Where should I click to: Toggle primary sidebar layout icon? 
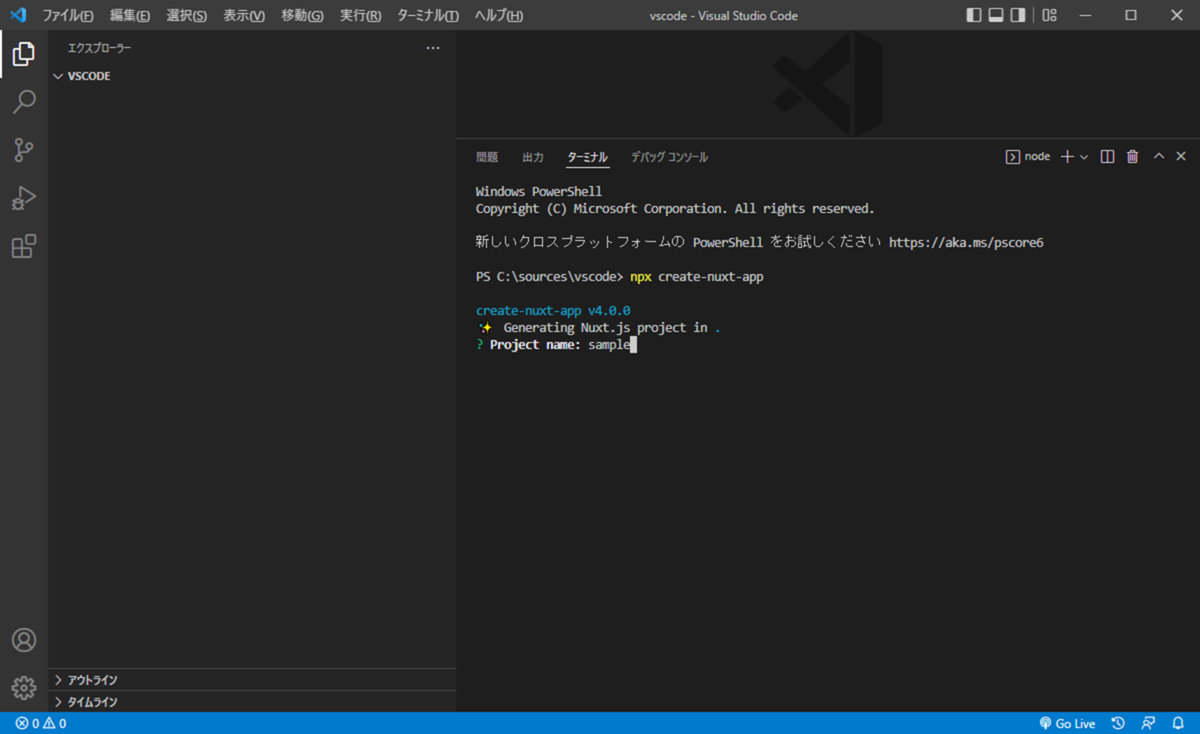pyautogui.click(x=974, y=15)
